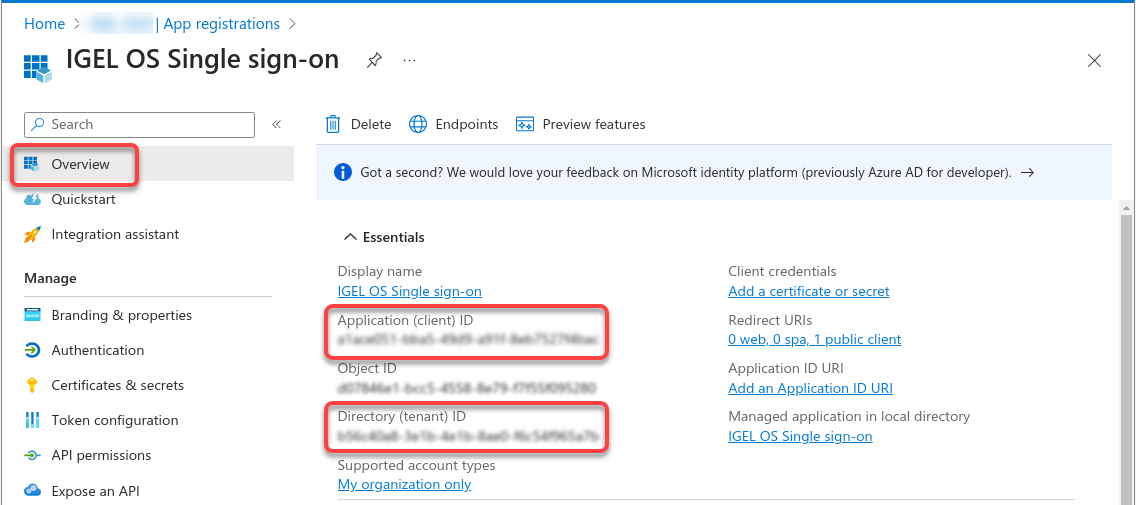The image size is (1136, 505).
Task: Open Overview in the left menu
Action: click(80, 165)
